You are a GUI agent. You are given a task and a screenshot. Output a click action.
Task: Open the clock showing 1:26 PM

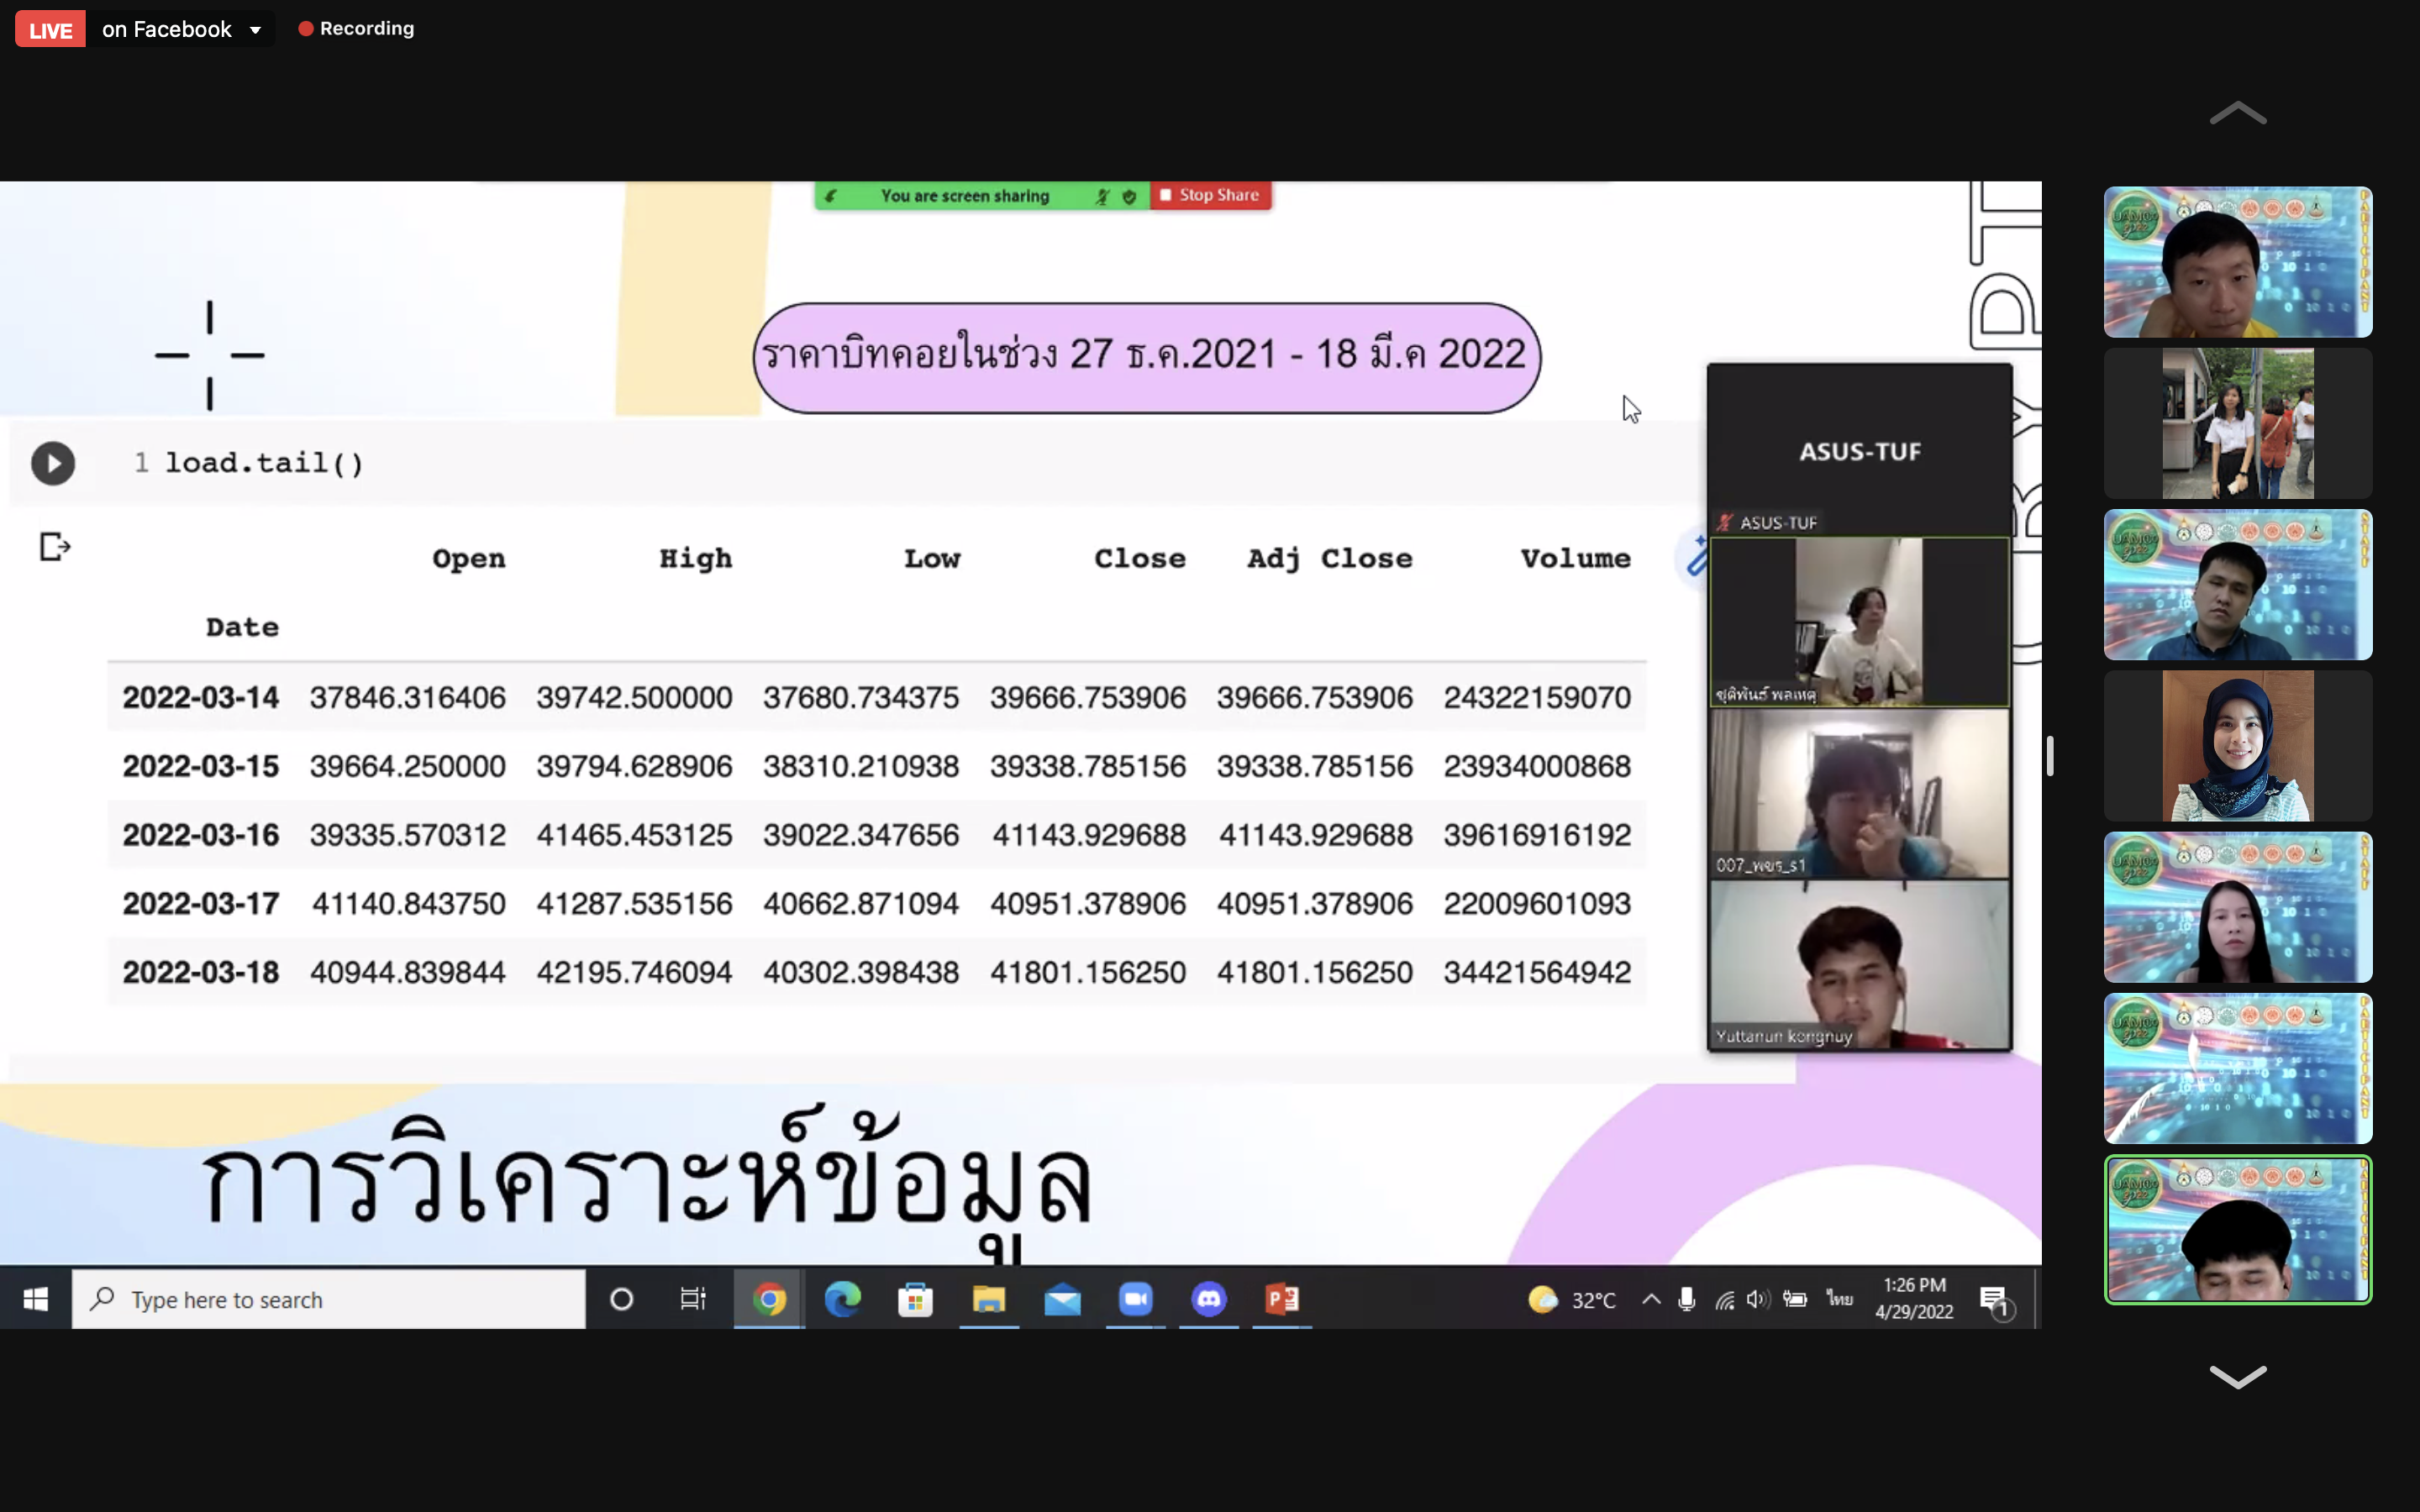coord(1914,1298)
